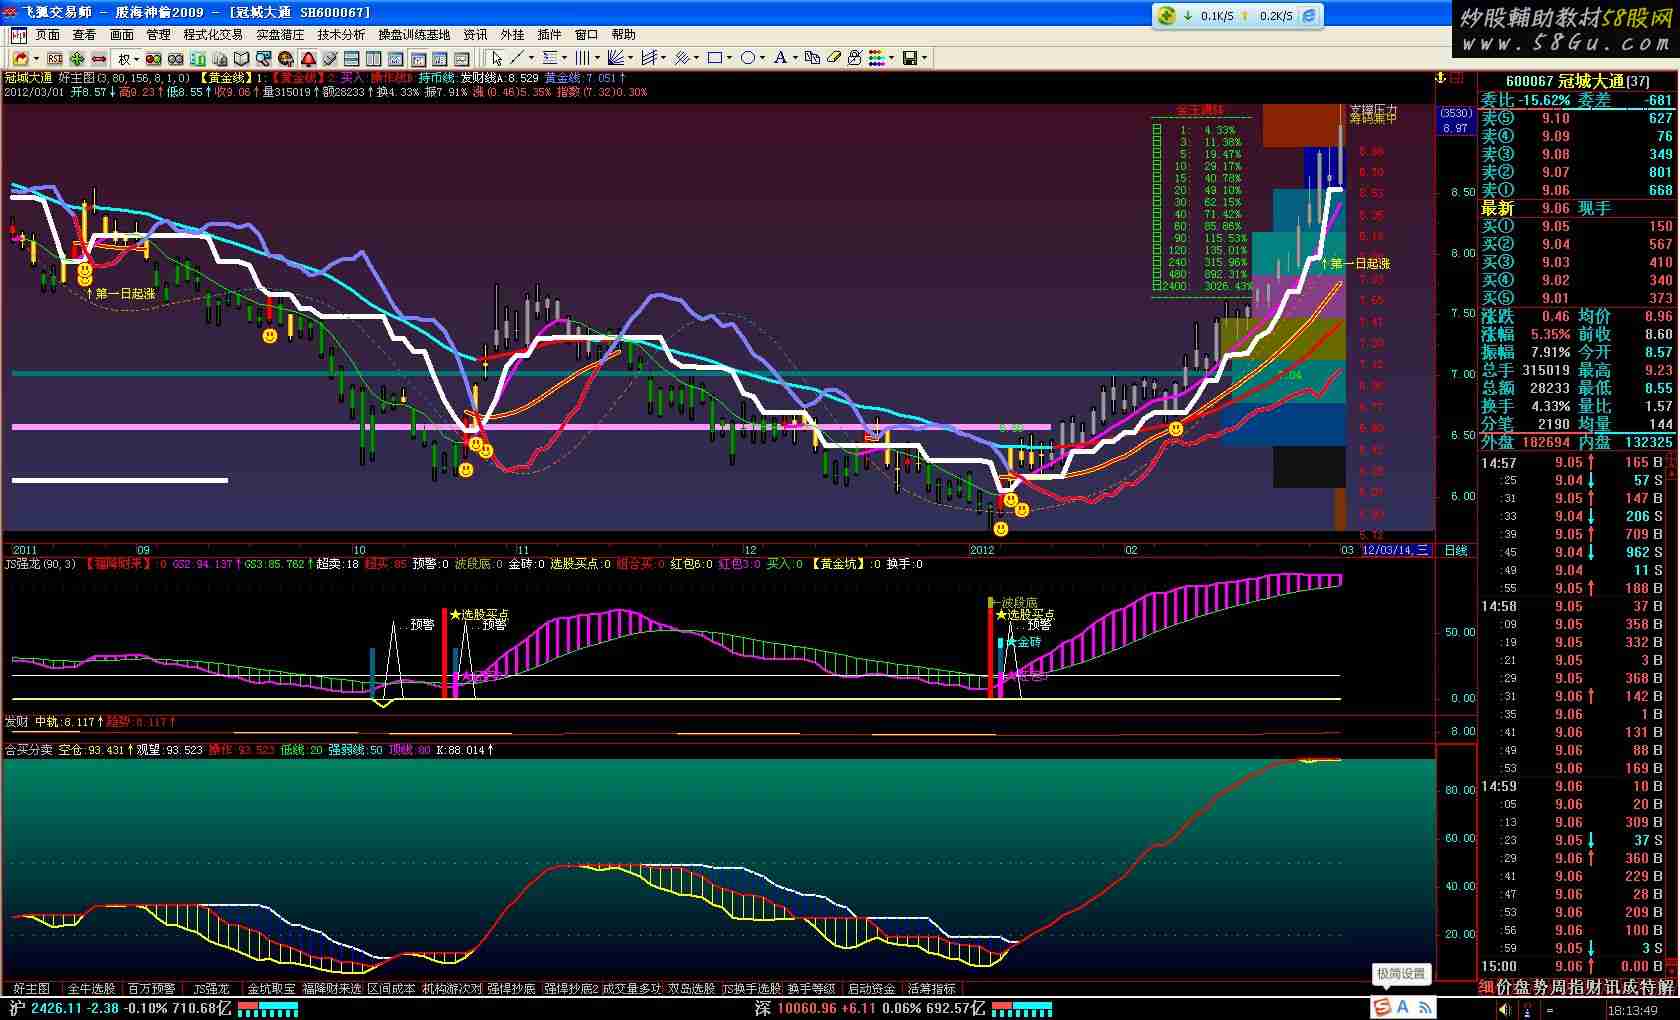Screen dimensions: 1680x1020
Task: Open the fan lines tool dropdown
Action: pyautogui.click(x=631, y=58)
